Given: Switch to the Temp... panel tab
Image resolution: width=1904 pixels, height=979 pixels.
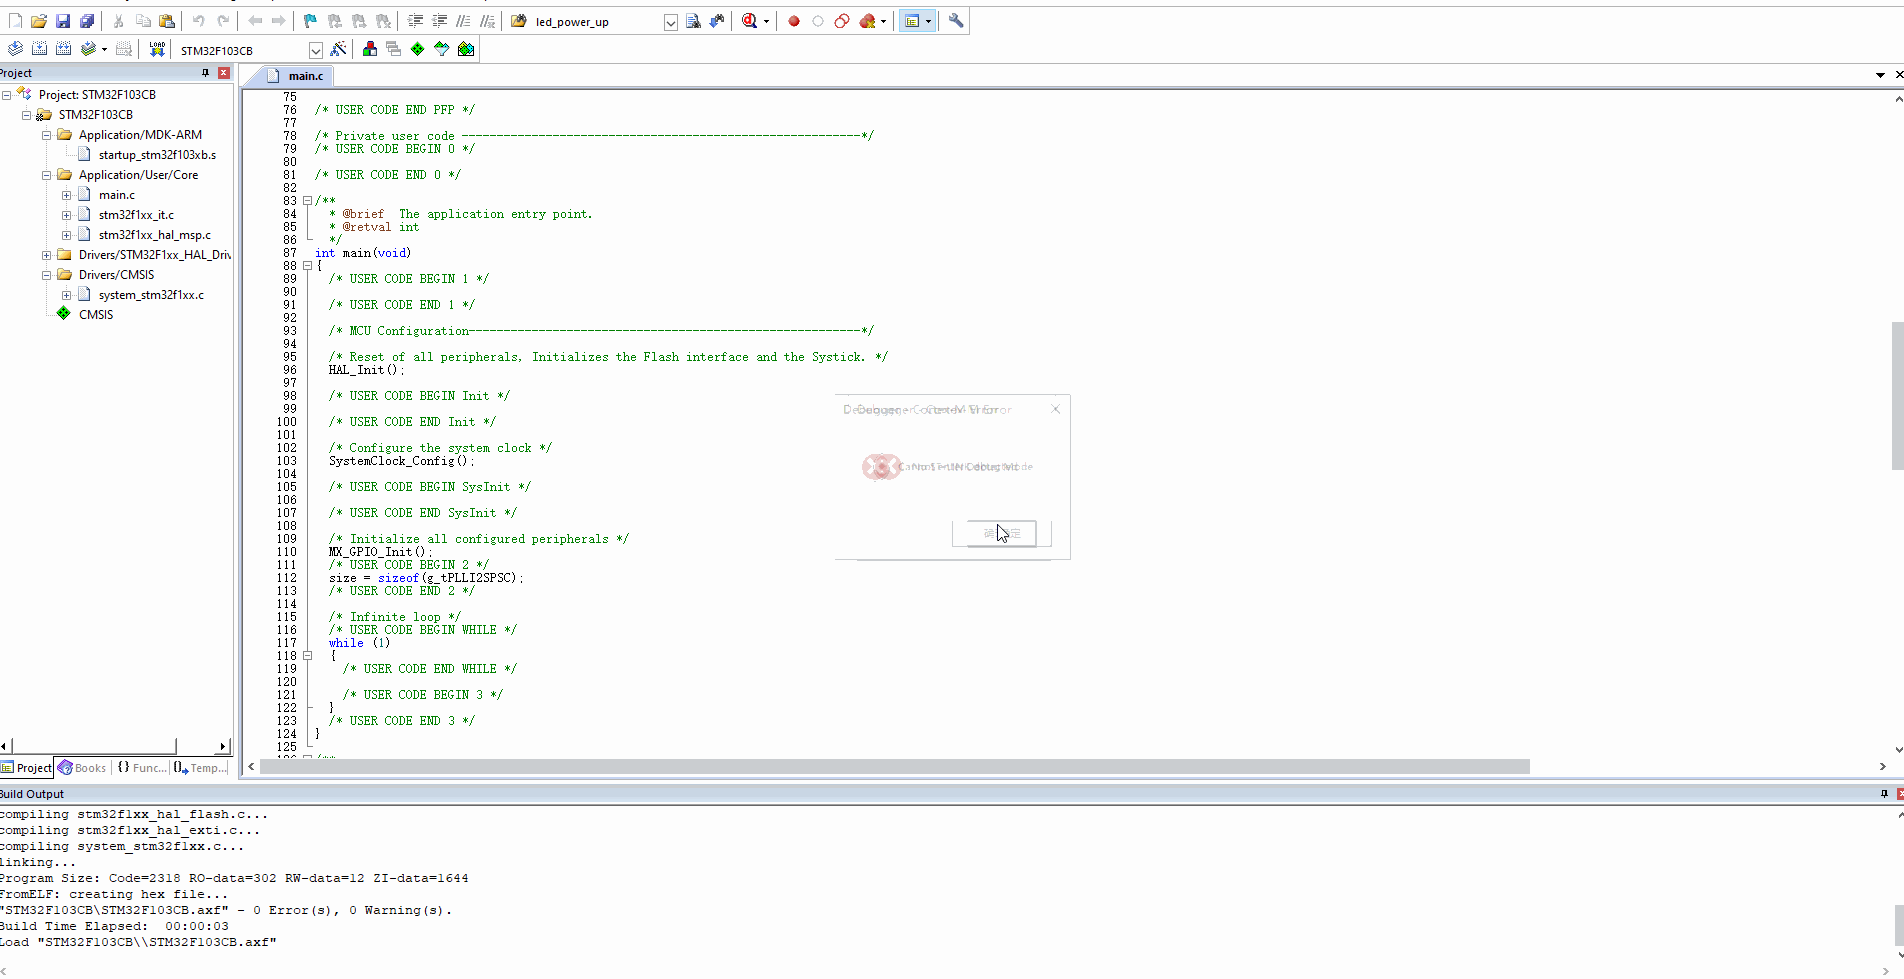Looking at the screenshot, I should tap(200, 768).
